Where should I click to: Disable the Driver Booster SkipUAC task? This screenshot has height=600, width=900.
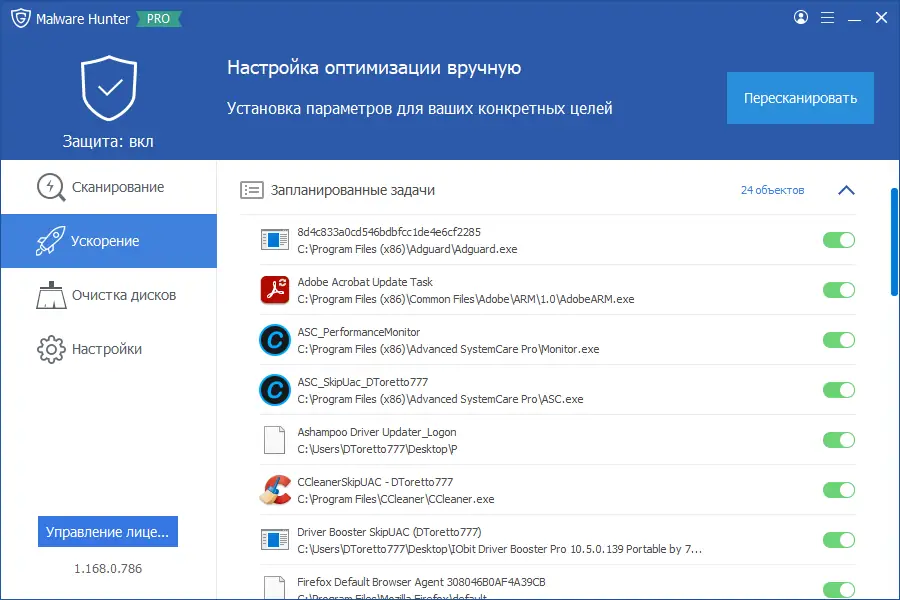[839, 539]
